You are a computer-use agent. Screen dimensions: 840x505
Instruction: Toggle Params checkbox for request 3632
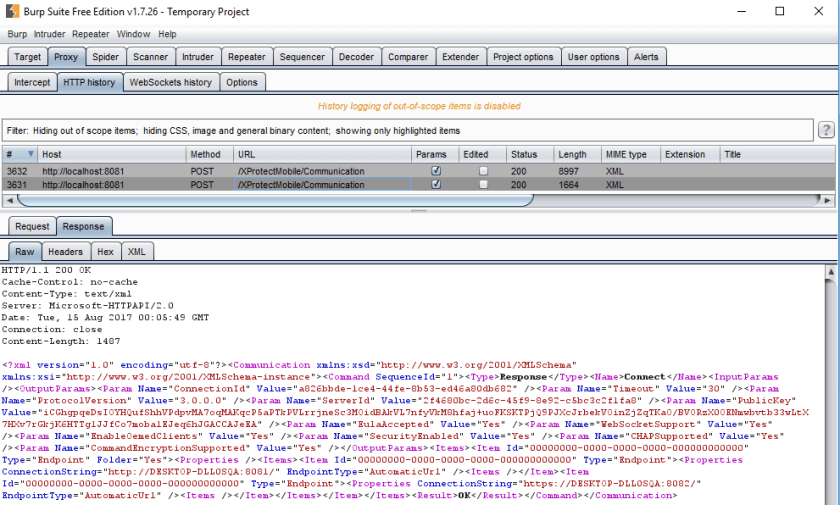coord(435,171)
